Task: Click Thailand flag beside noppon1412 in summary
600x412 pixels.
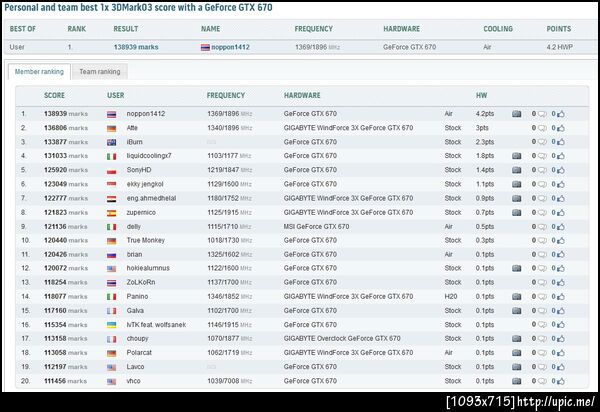Action: point(205,47)
